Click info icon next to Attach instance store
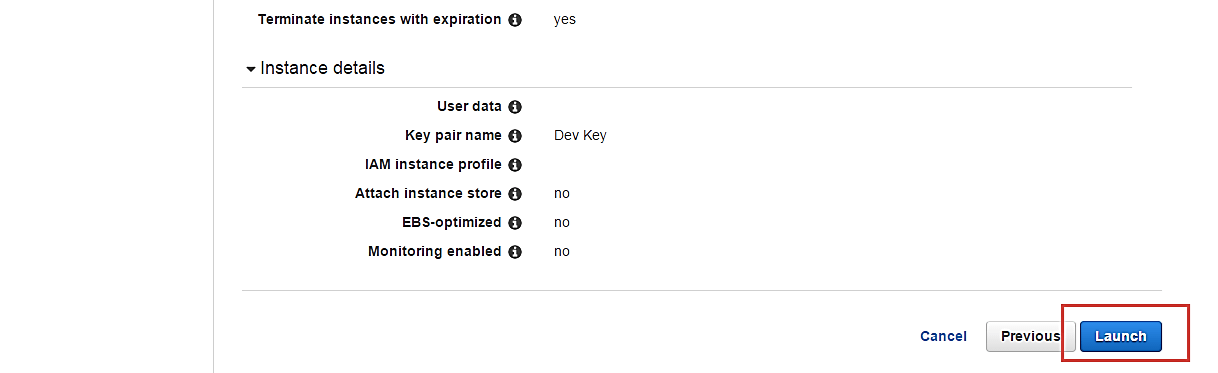The width and height of the screenshot is (1218, 373). point(515,194)
